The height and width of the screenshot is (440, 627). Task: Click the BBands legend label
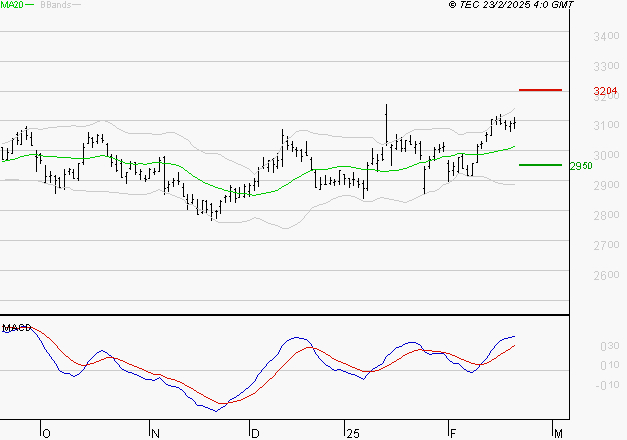pos(56,5)
